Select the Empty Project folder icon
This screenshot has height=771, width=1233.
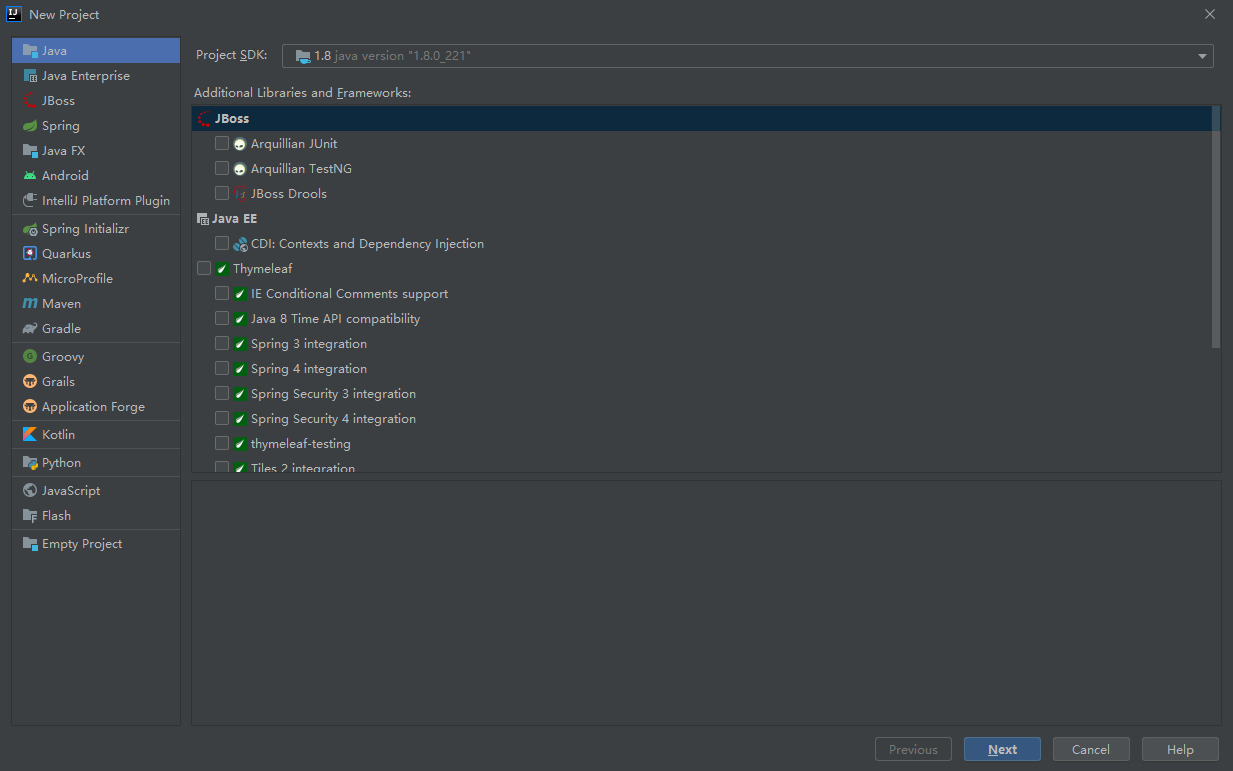pos(30,544)
